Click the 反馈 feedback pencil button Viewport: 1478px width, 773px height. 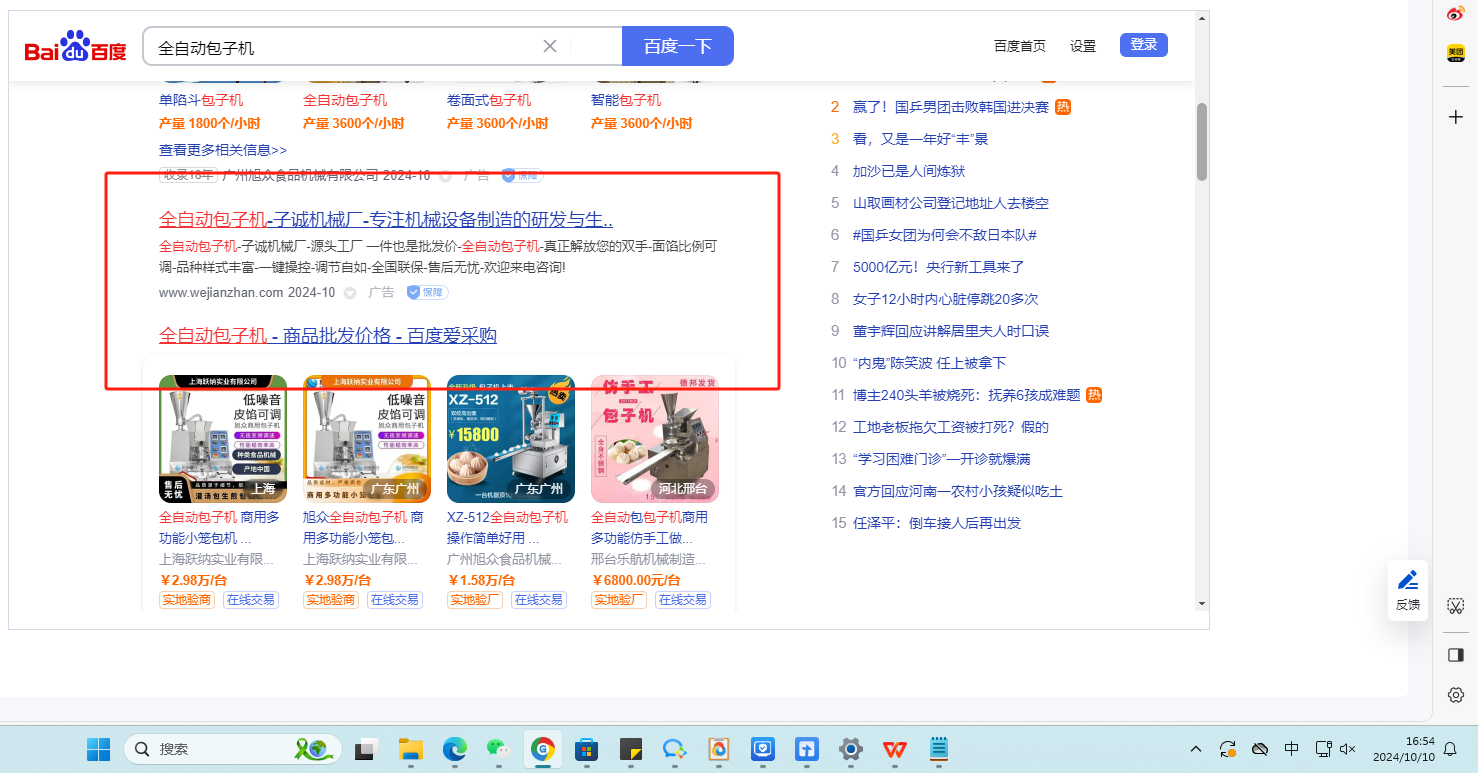(x=1408, y=590)
